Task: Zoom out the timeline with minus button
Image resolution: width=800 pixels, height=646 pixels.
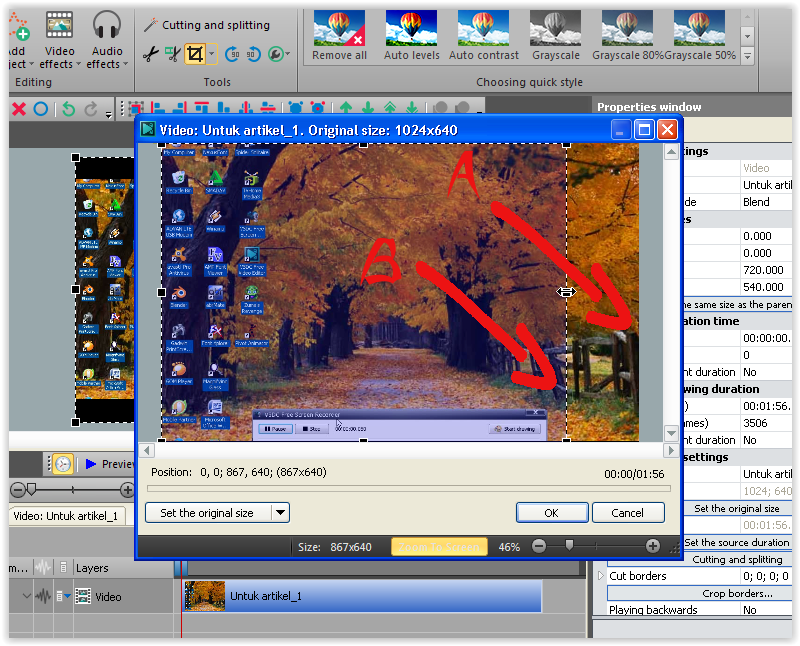Action: pyautogui.click(x=17, y=490)
